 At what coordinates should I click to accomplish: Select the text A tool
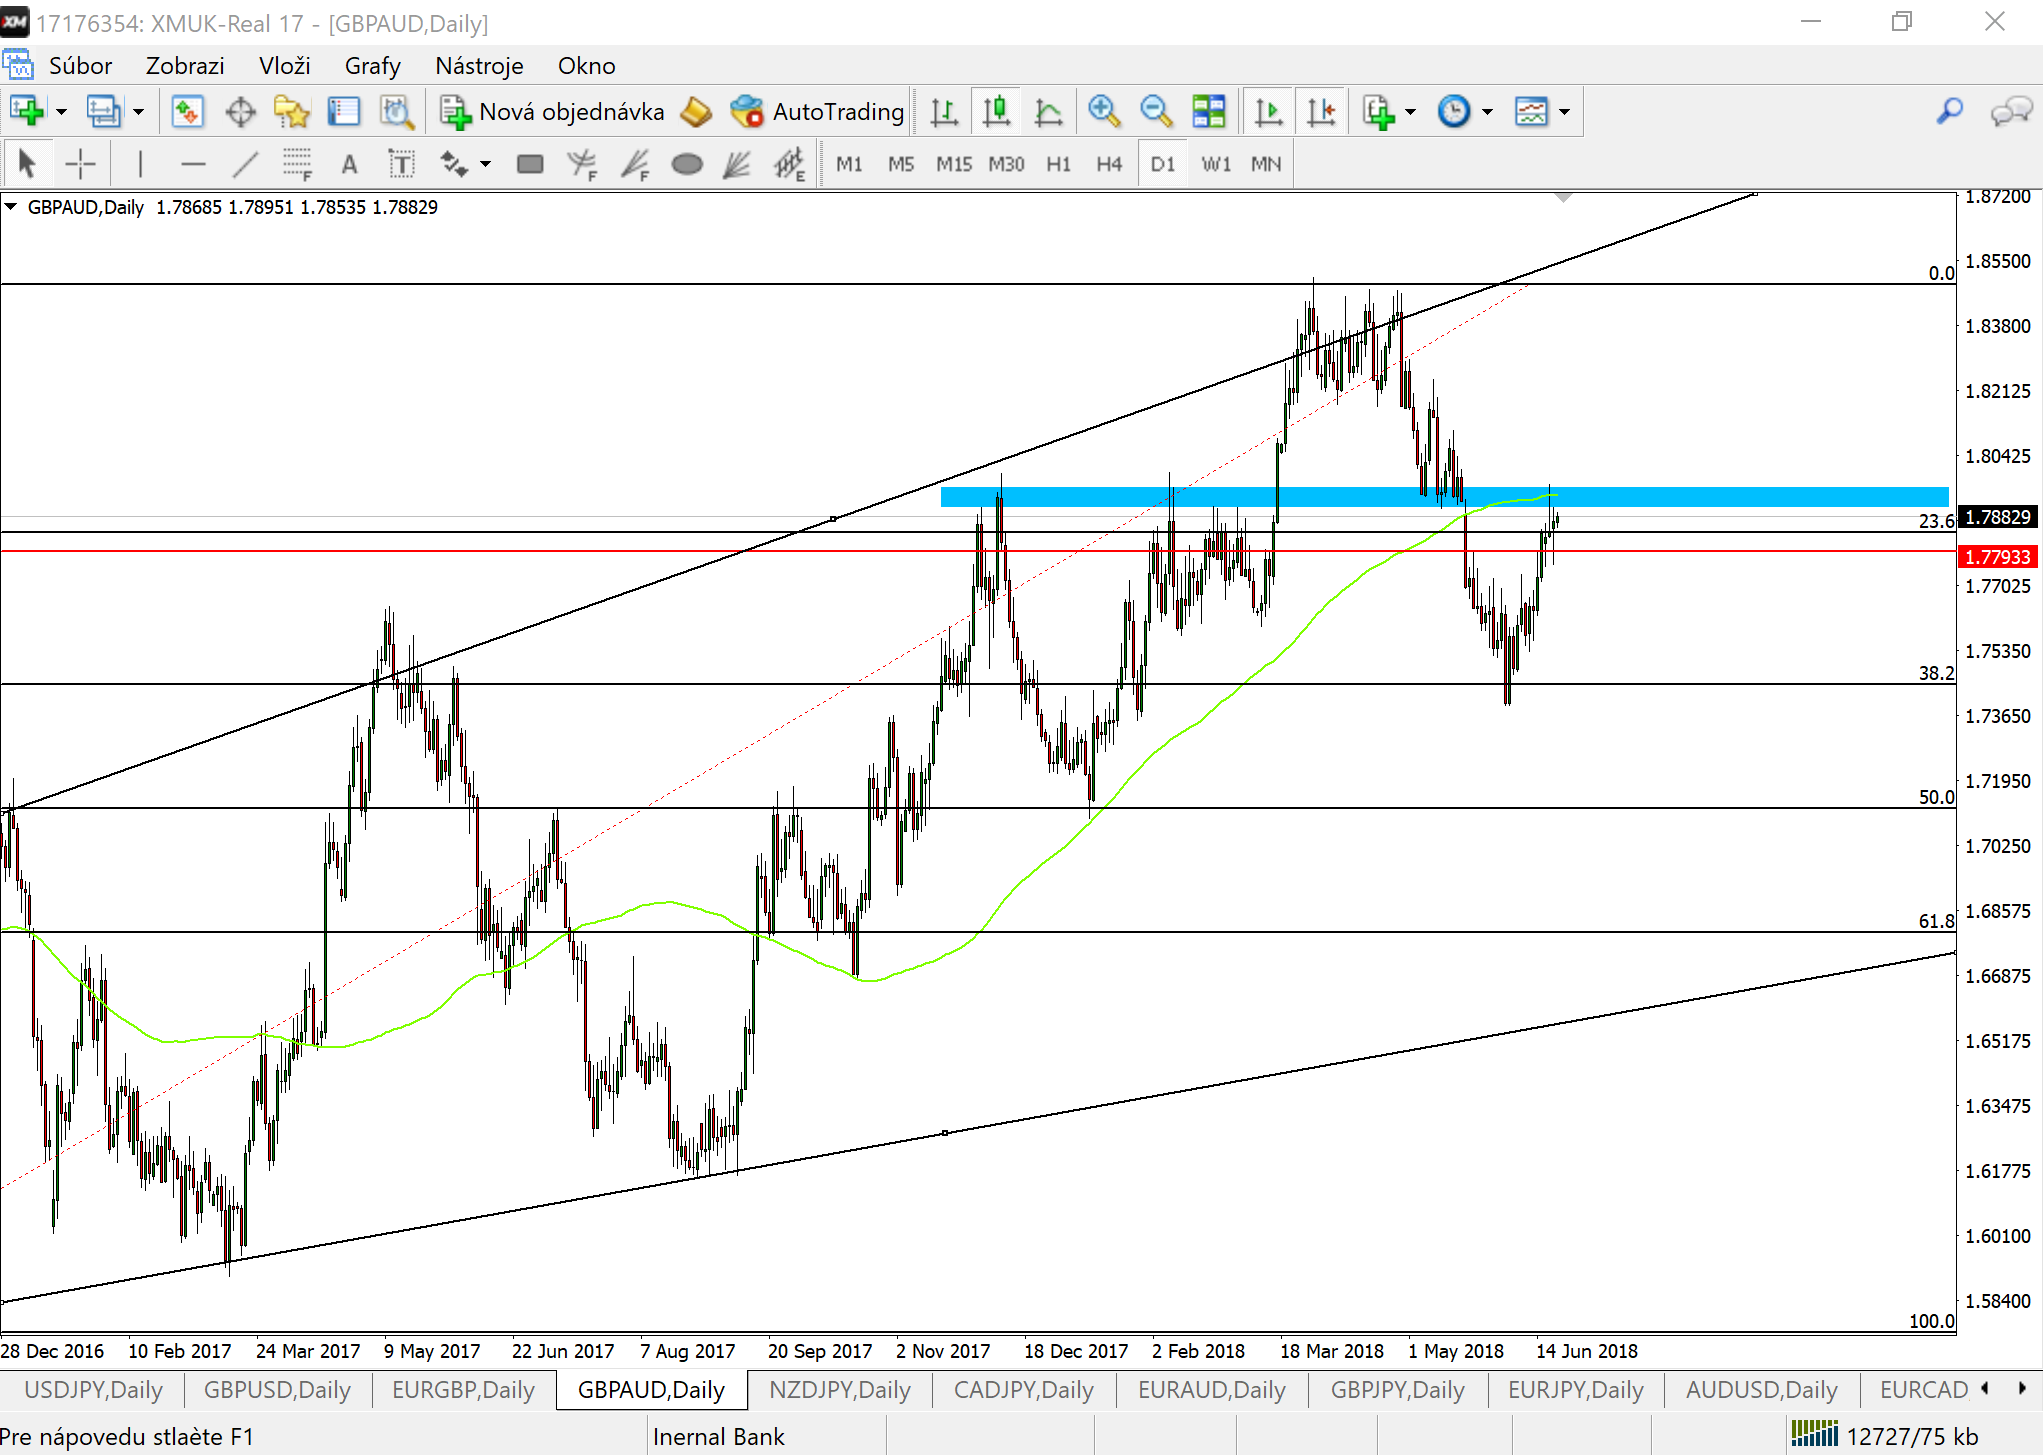click(x=349, y=163)
